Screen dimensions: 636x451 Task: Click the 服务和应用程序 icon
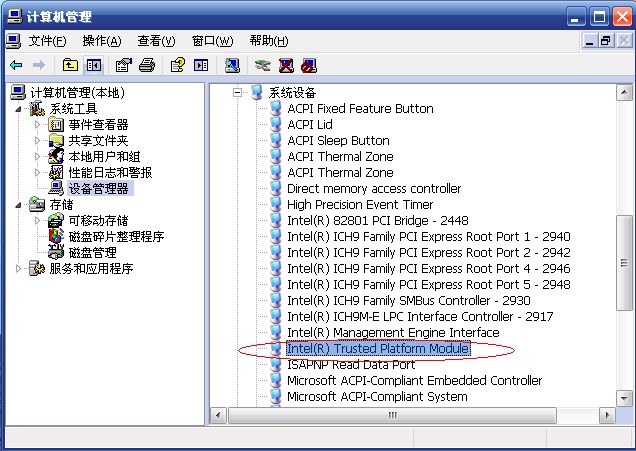pyautogui.click(x=37, y=268)
